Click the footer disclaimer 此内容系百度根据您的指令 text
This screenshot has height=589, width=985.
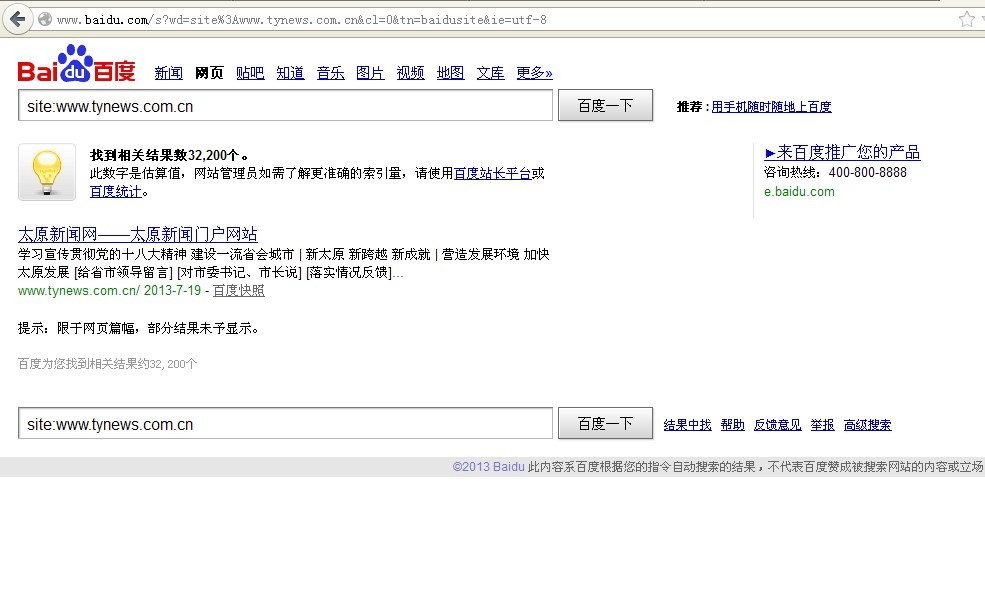[755, 467]
